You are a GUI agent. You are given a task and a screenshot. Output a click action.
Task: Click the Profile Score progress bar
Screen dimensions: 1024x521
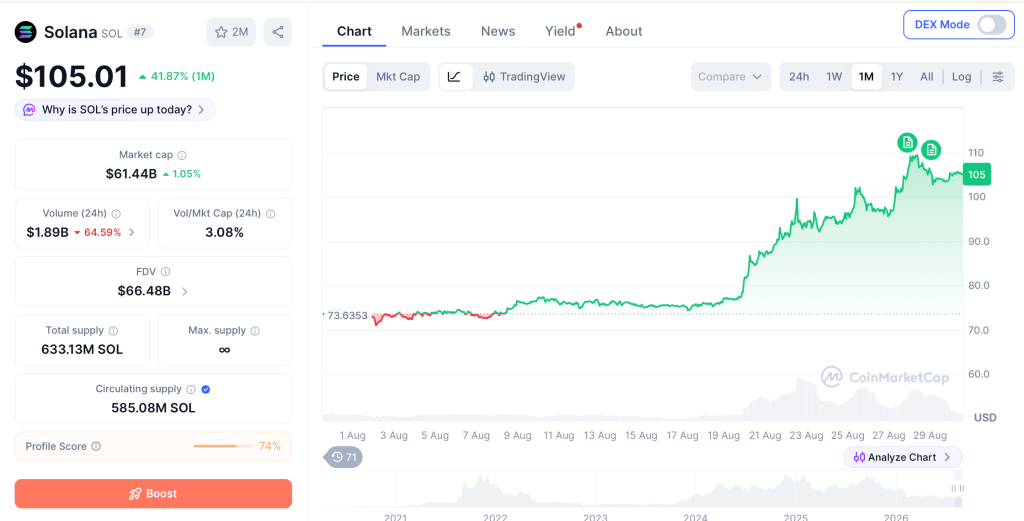pyautogui.click(x=222, y=447)
